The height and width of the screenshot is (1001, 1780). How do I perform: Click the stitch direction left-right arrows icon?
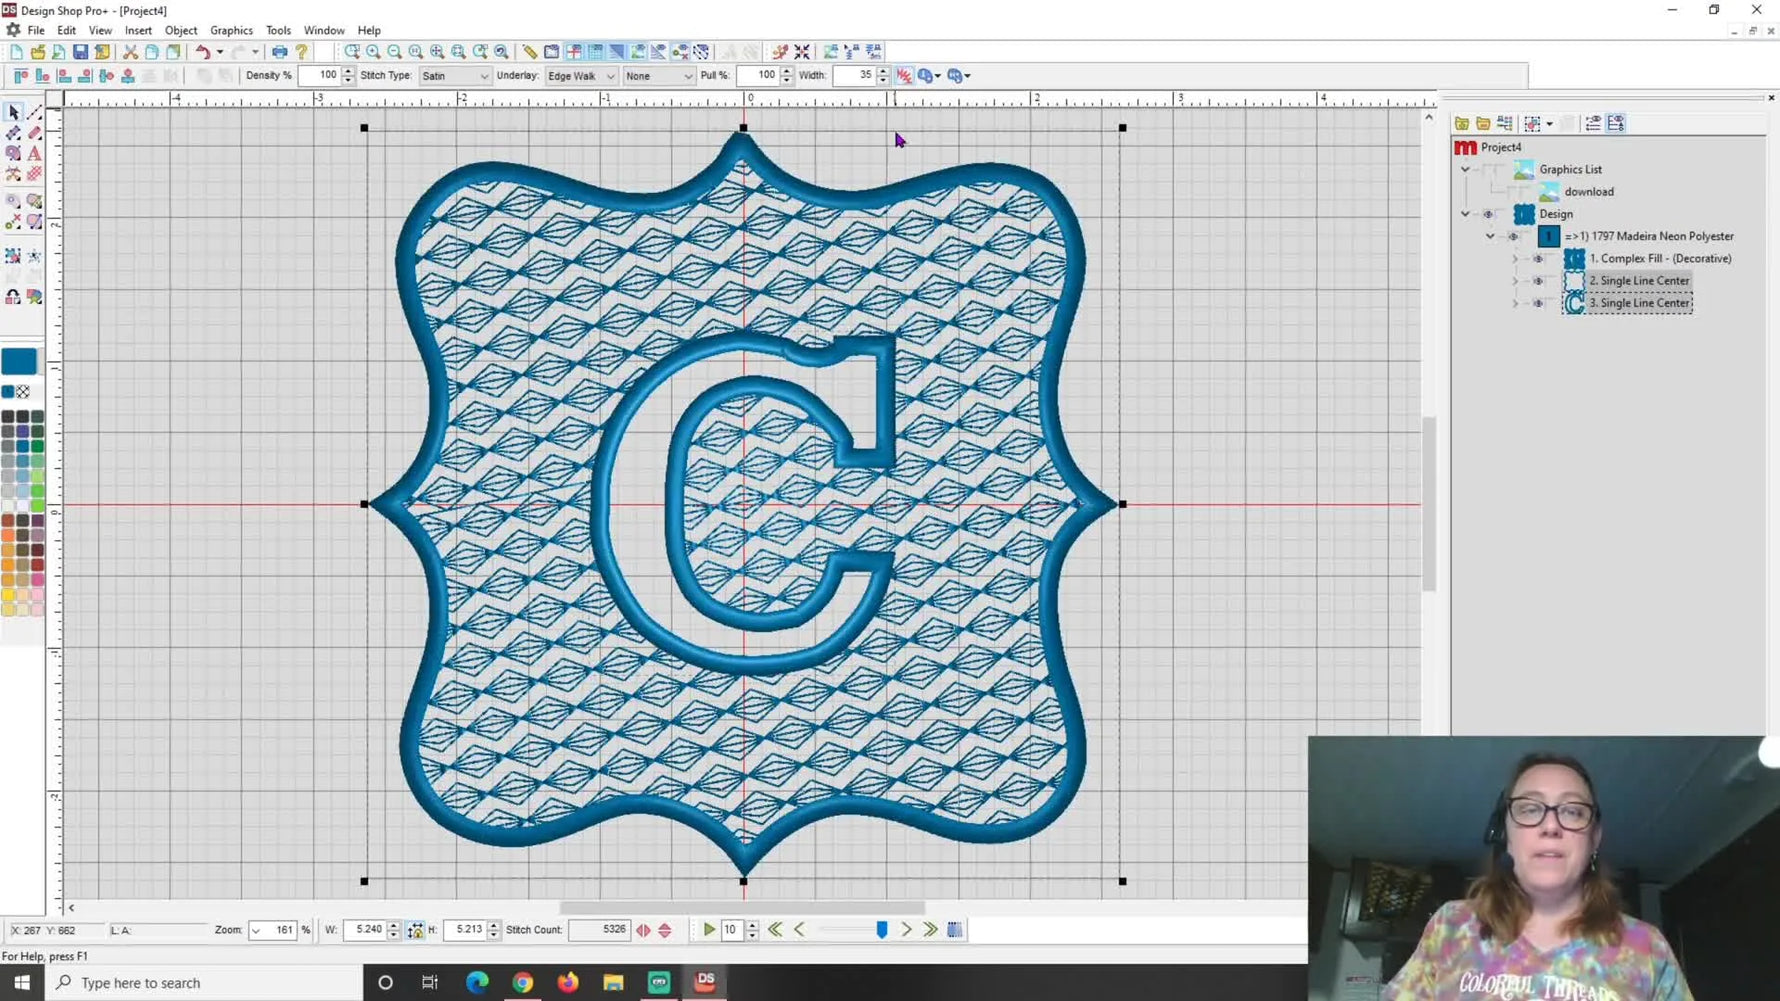[x=643, y=930]
